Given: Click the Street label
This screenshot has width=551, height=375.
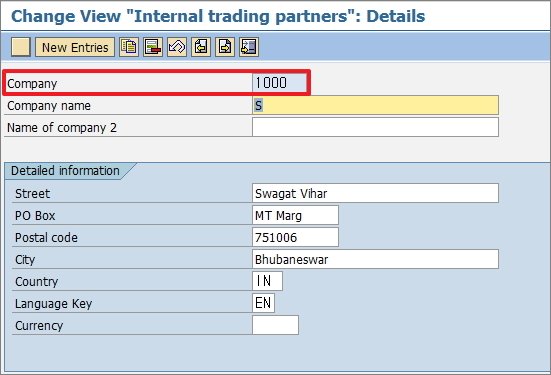Looking at the screenshot, I should pyautogui.click(x=32, y=194).
